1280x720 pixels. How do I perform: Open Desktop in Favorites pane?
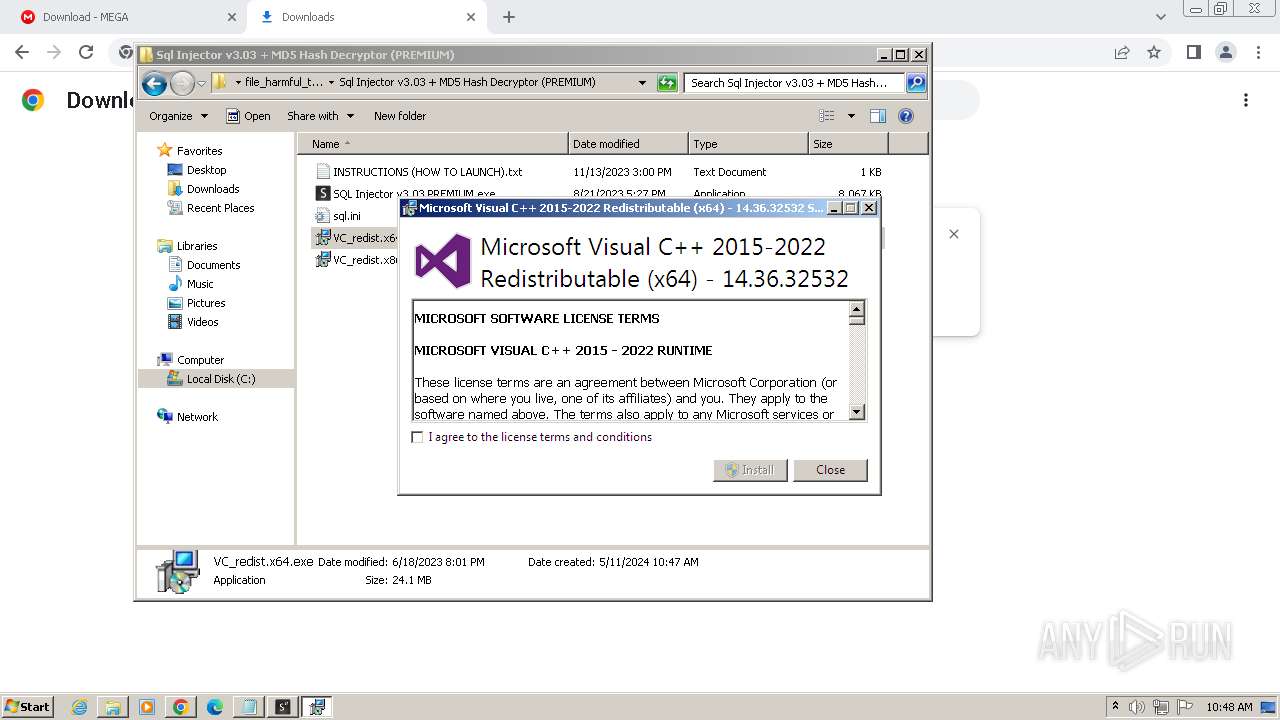click(x=206, y=170)
